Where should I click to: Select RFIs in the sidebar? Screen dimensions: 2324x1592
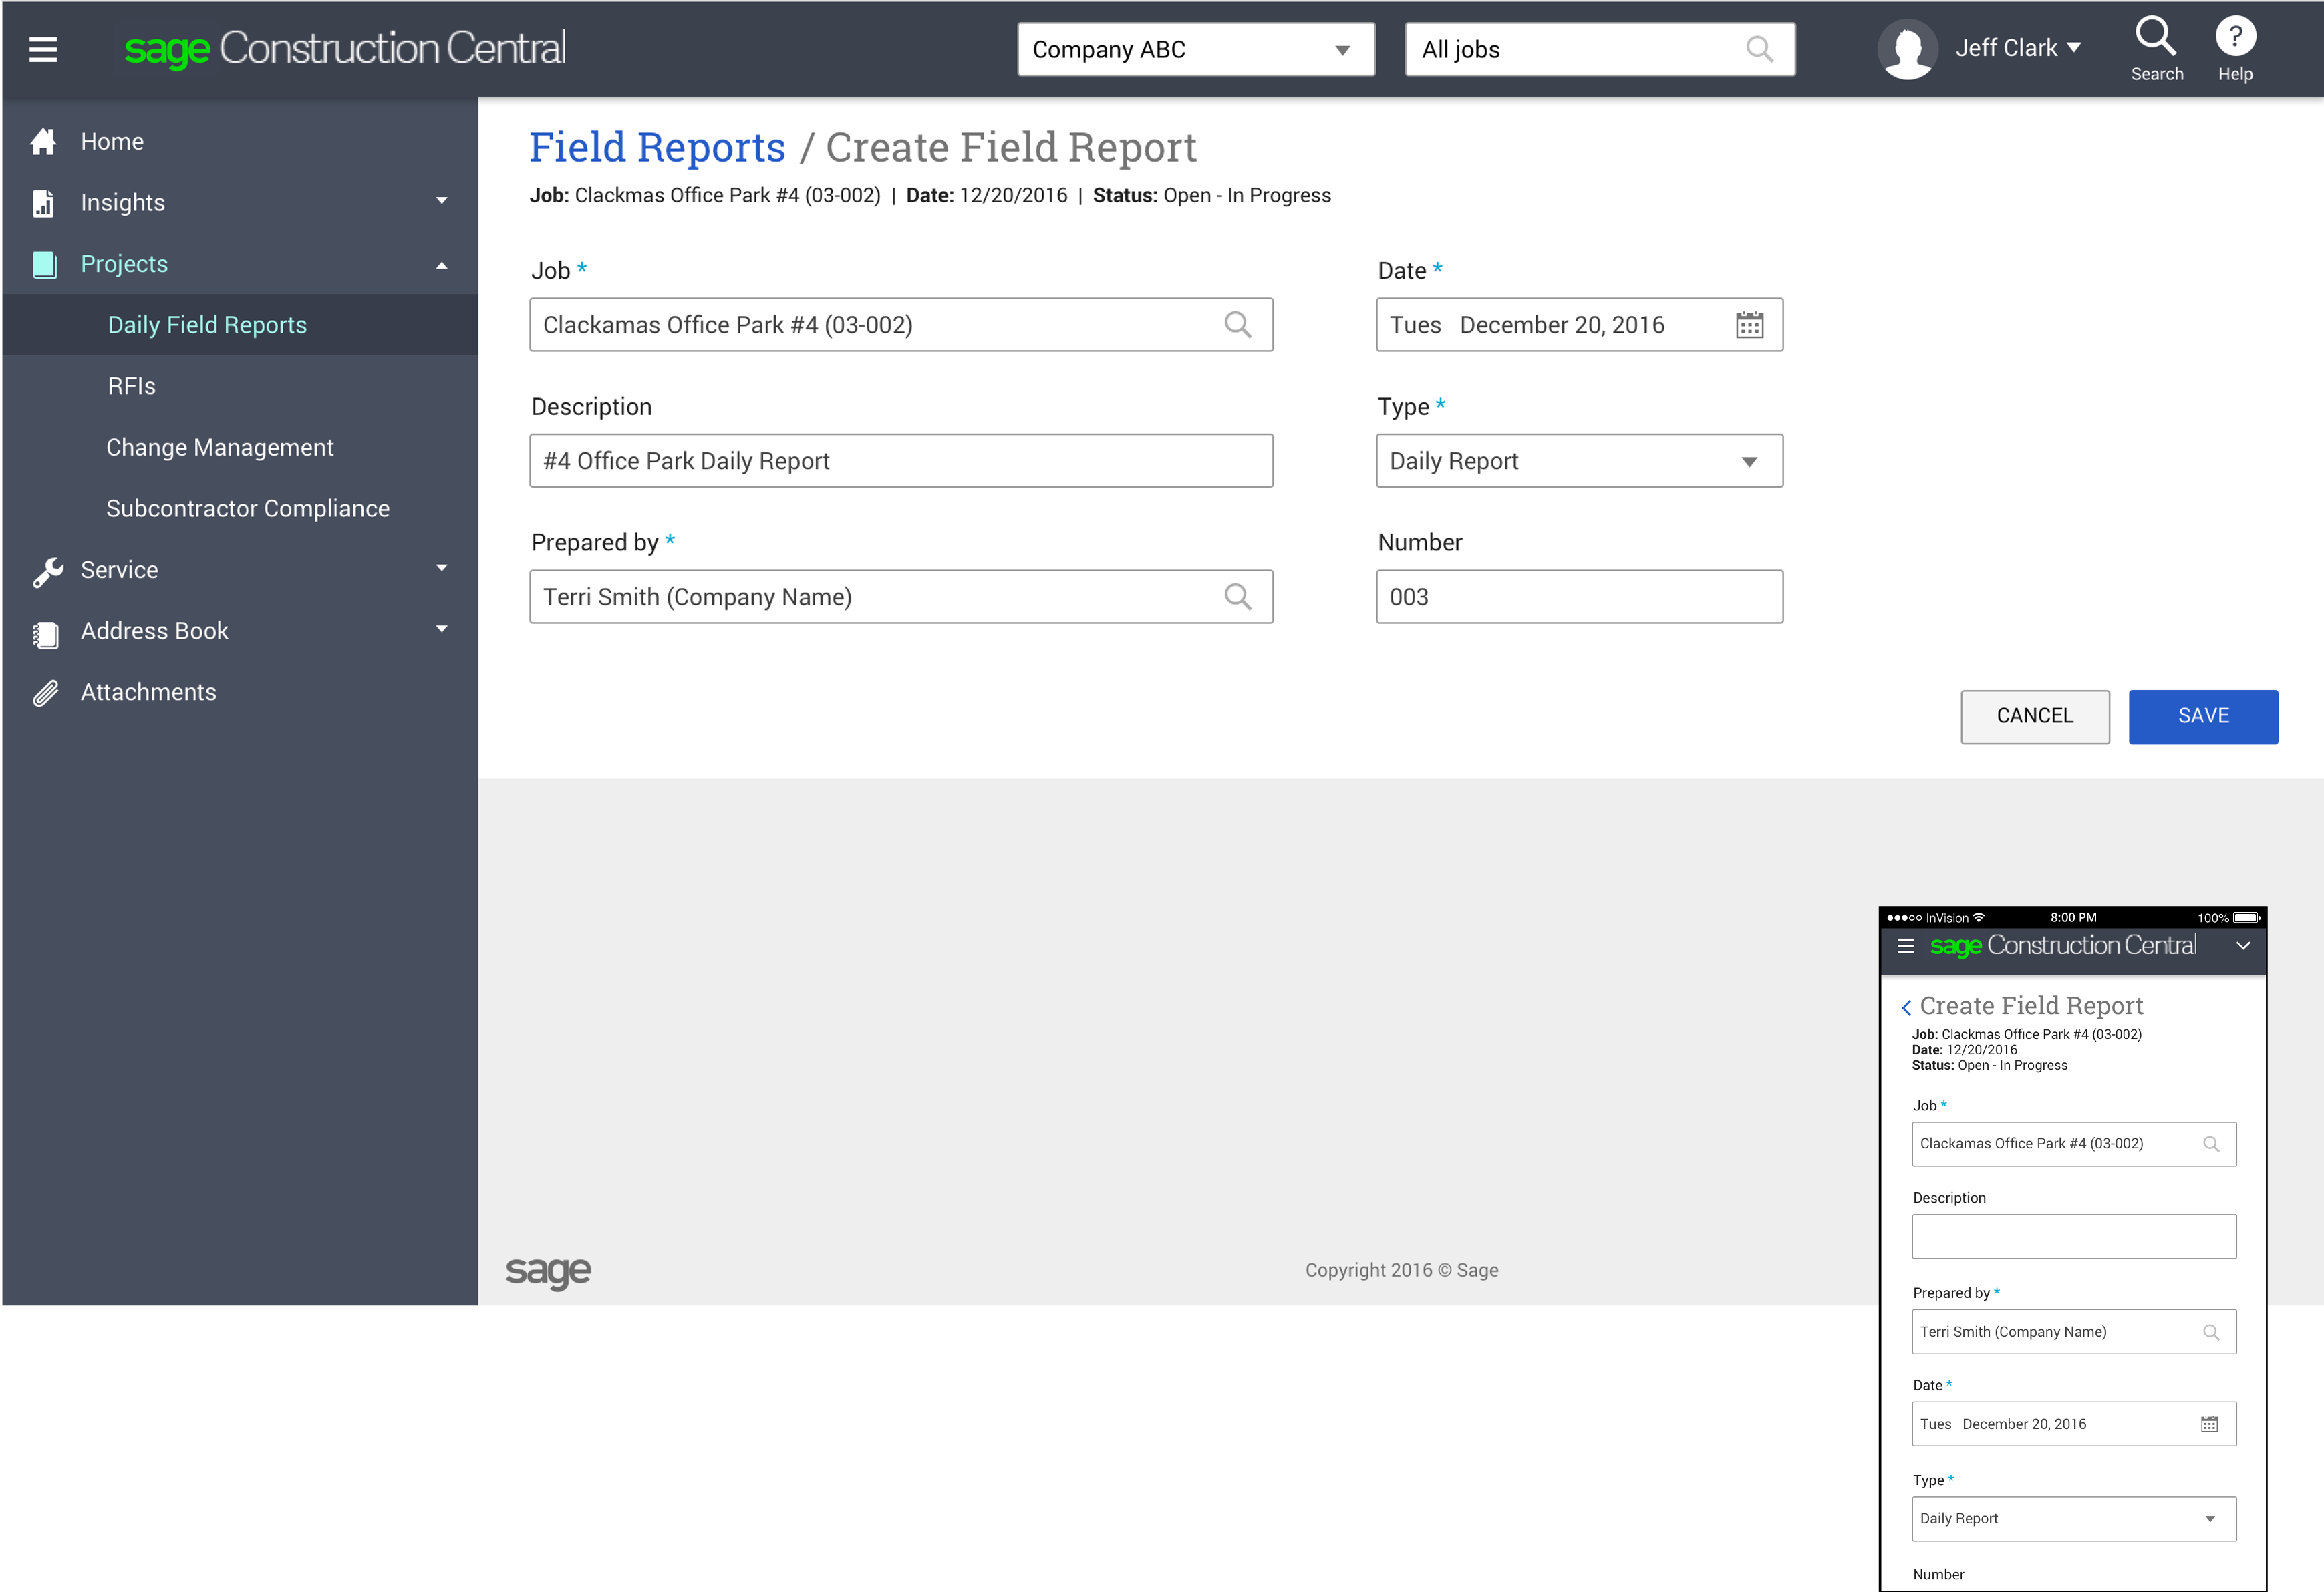132,387
